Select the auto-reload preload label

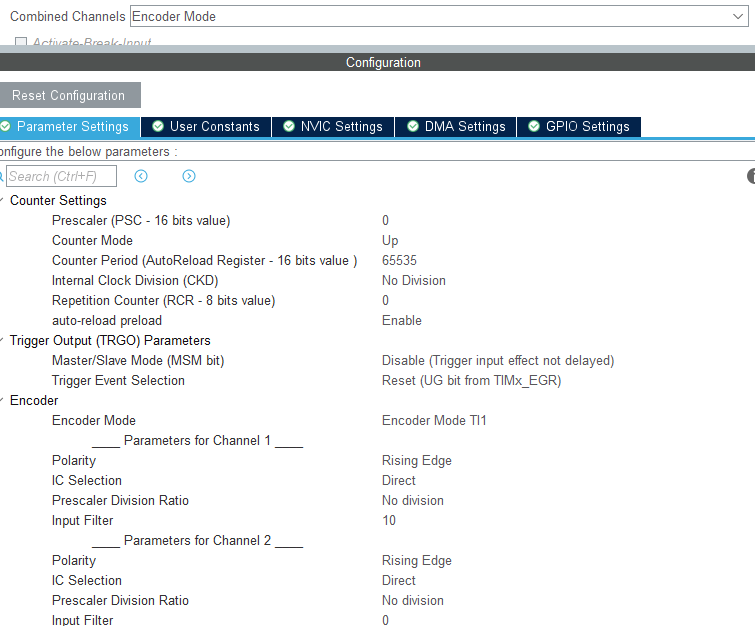click(107, 321)
